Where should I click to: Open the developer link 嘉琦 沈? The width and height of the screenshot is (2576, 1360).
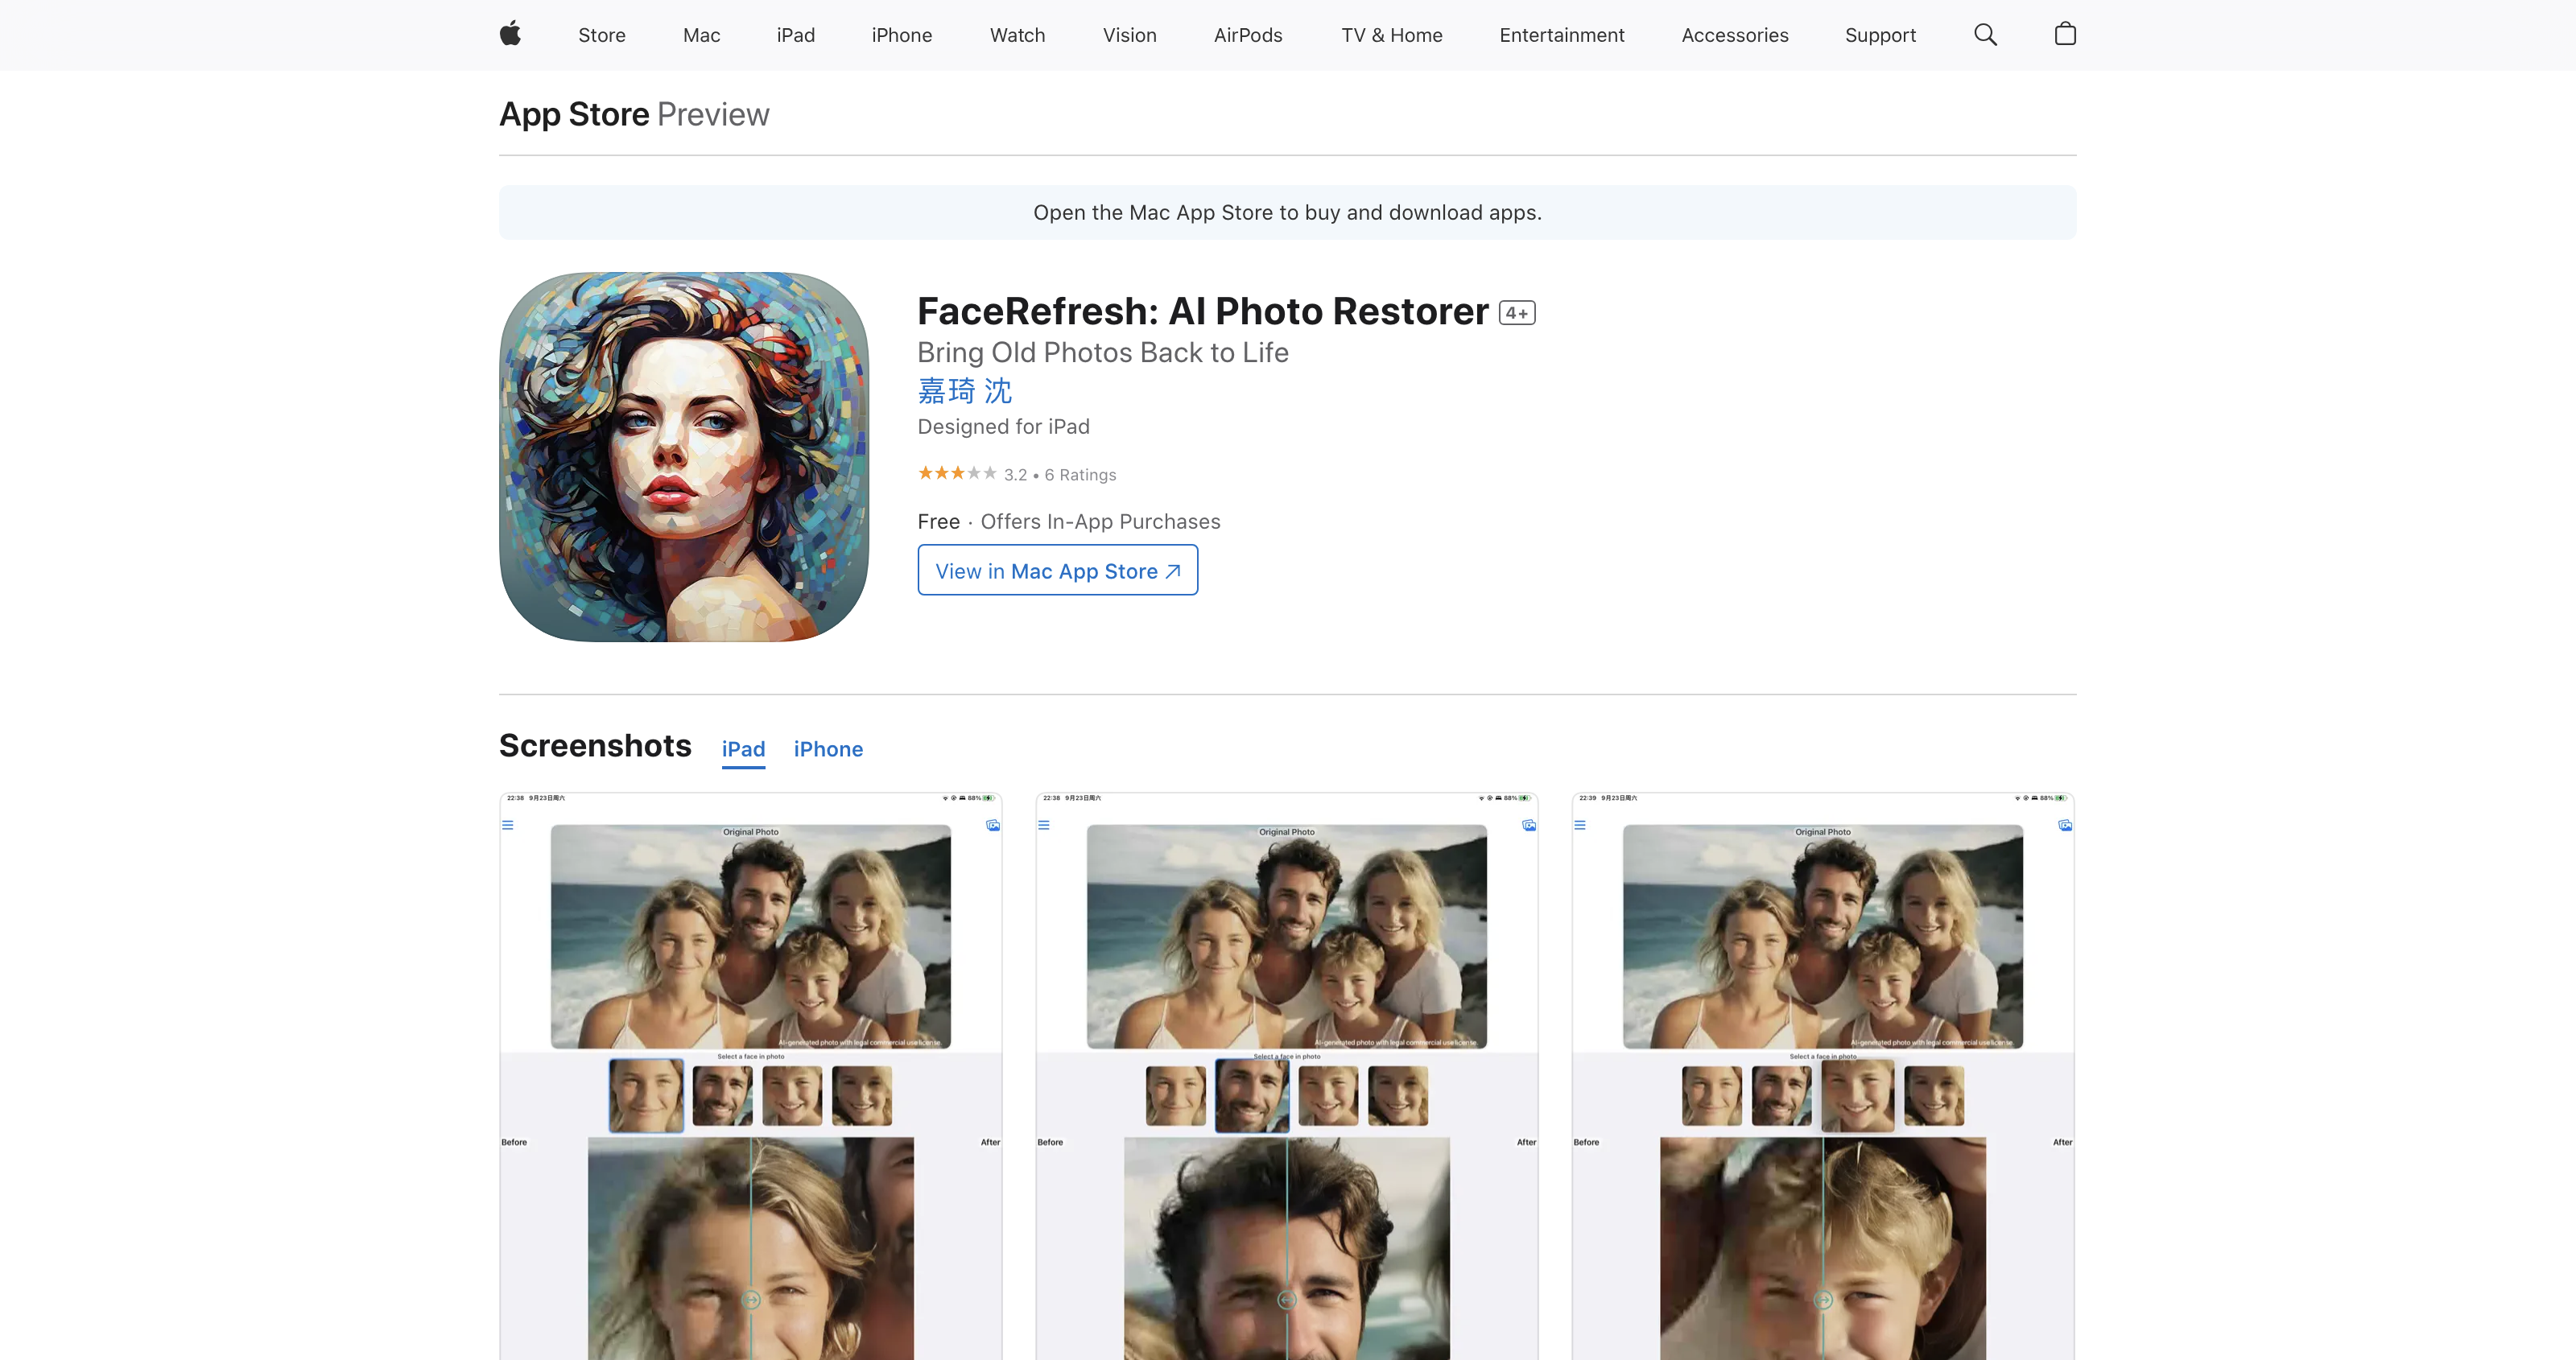[x=965, y=390]
